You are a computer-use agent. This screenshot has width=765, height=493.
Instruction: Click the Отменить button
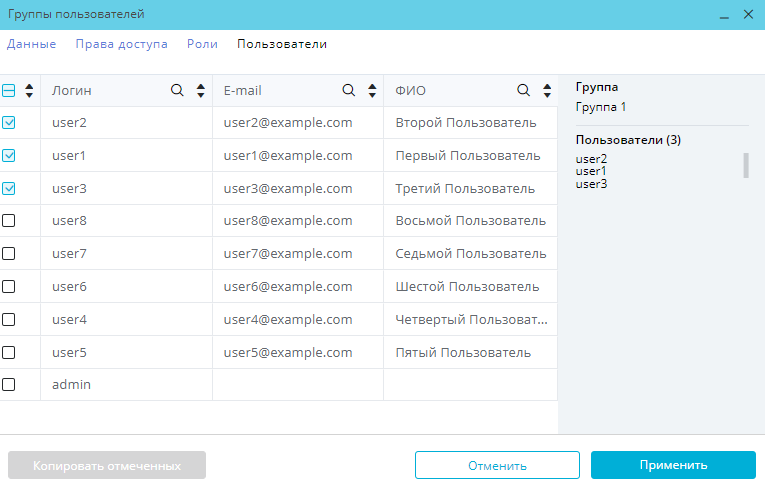[x=497, y=465]
